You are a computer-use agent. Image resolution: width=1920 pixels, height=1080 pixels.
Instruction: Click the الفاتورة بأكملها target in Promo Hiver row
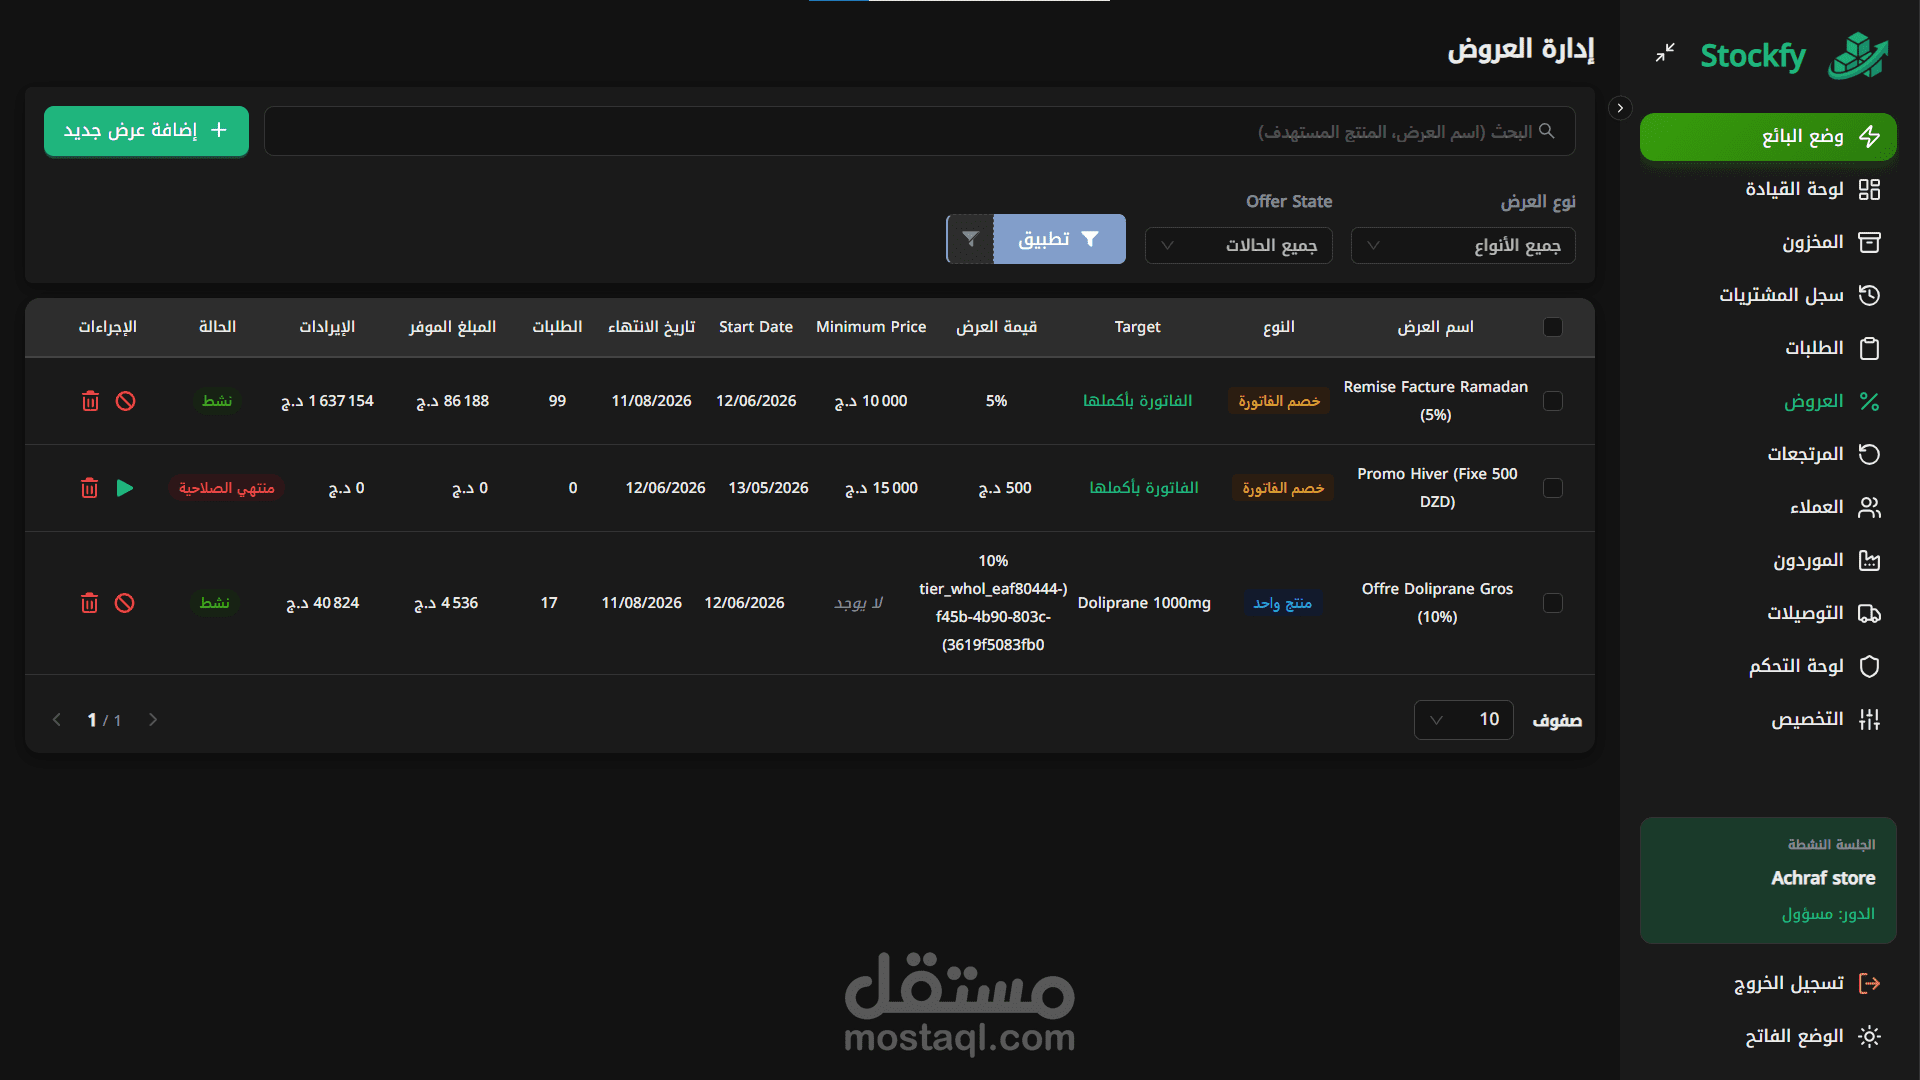[1144, 488]
